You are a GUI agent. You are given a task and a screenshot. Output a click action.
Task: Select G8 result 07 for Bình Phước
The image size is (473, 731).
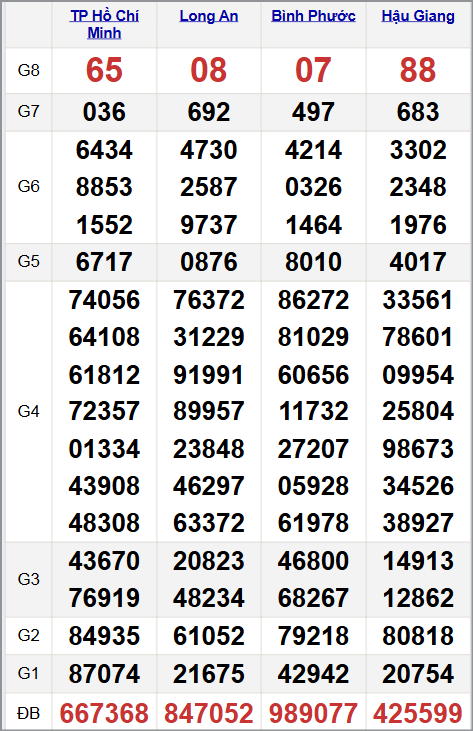(x=313, y=70)
